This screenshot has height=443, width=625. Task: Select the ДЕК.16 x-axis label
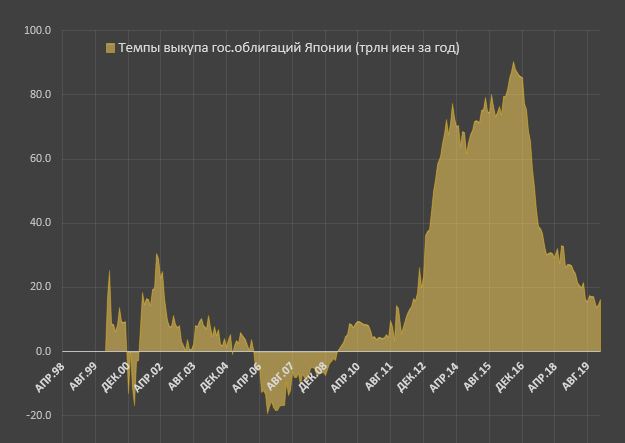509,375
